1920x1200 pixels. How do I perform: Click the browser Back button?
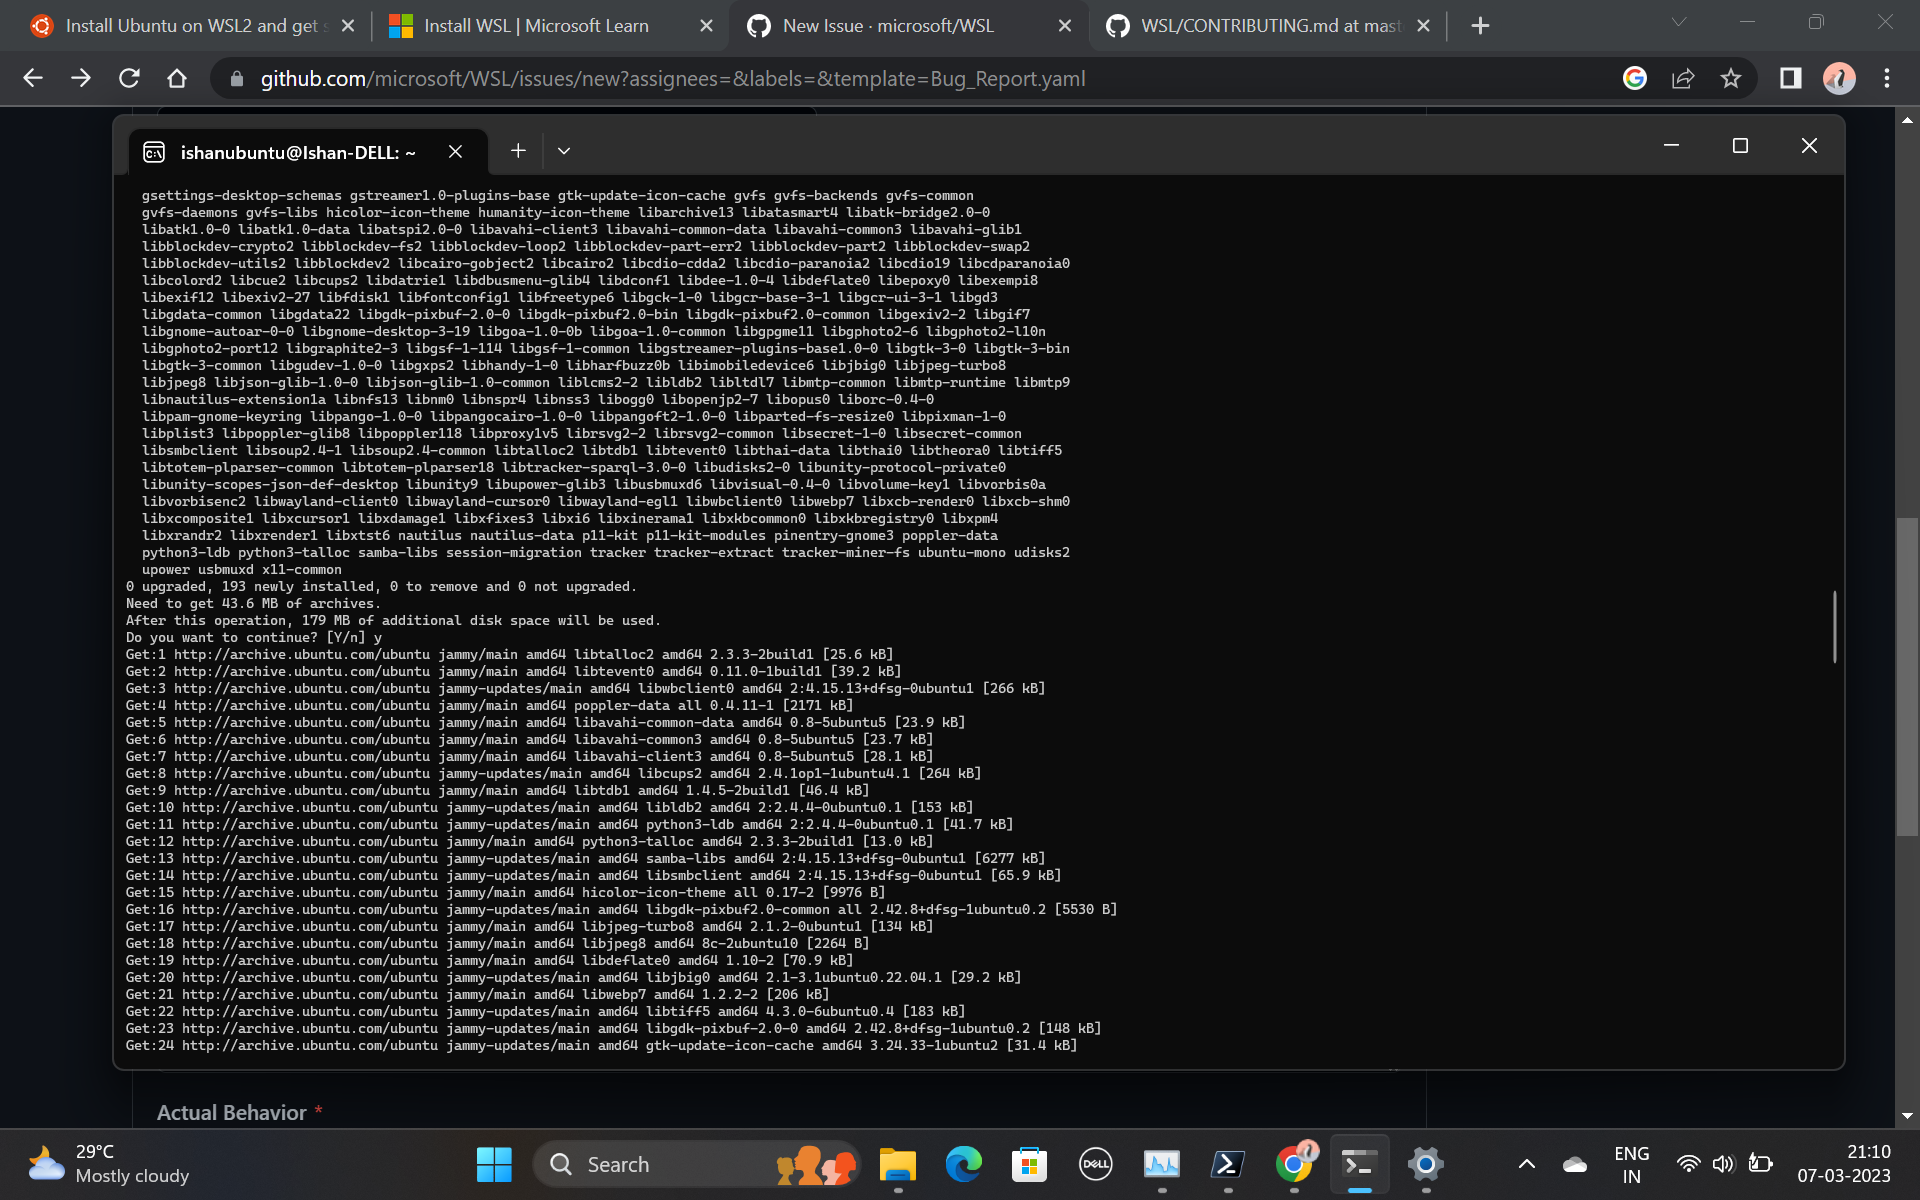tap(33, 78)
